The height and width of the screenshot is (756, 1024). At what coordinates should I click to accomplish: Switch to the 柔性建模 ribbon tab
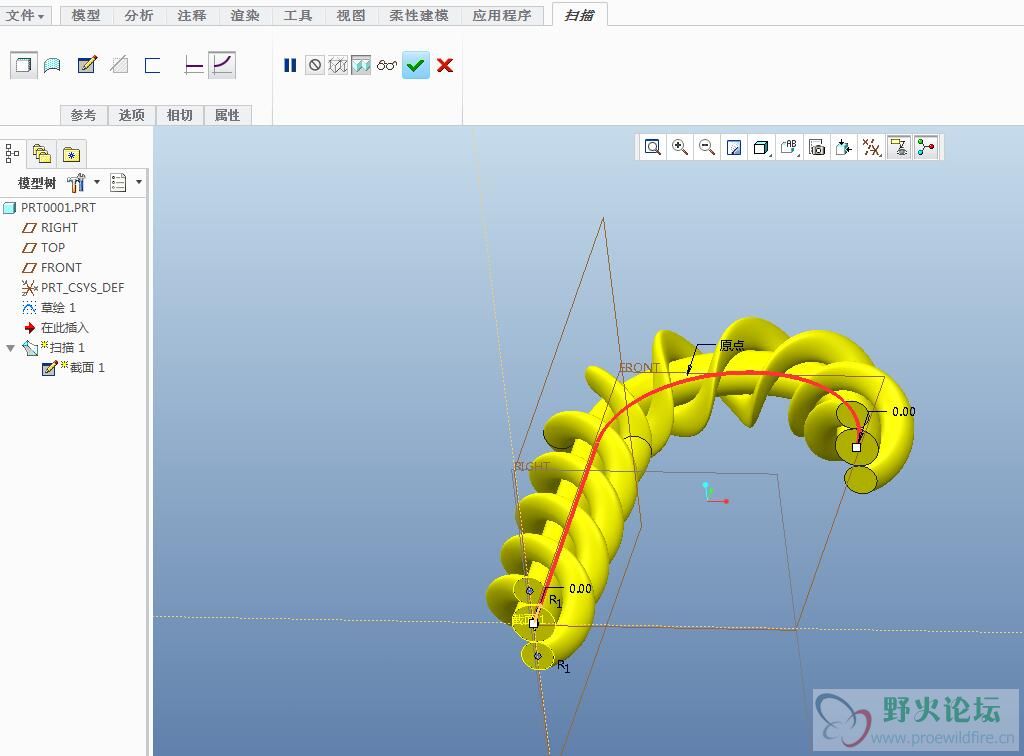click(419, 15)
